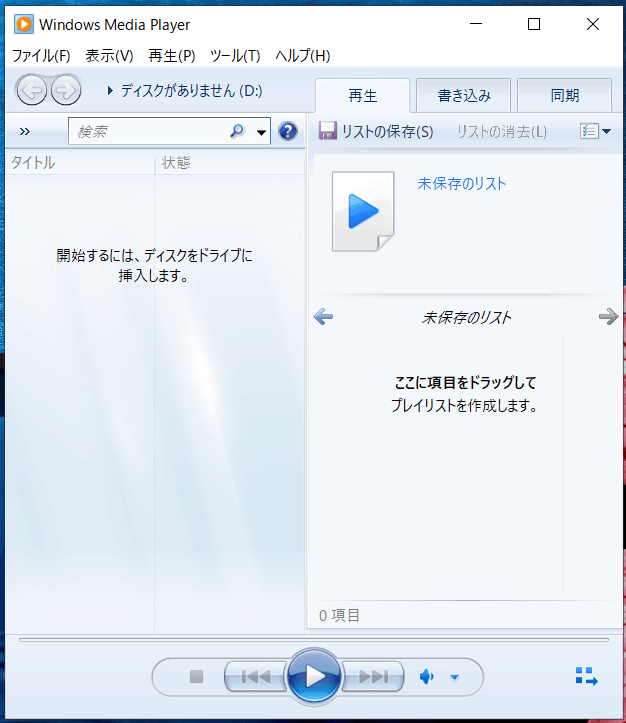Click the gray right arrow above playlist

pos(608,317)
